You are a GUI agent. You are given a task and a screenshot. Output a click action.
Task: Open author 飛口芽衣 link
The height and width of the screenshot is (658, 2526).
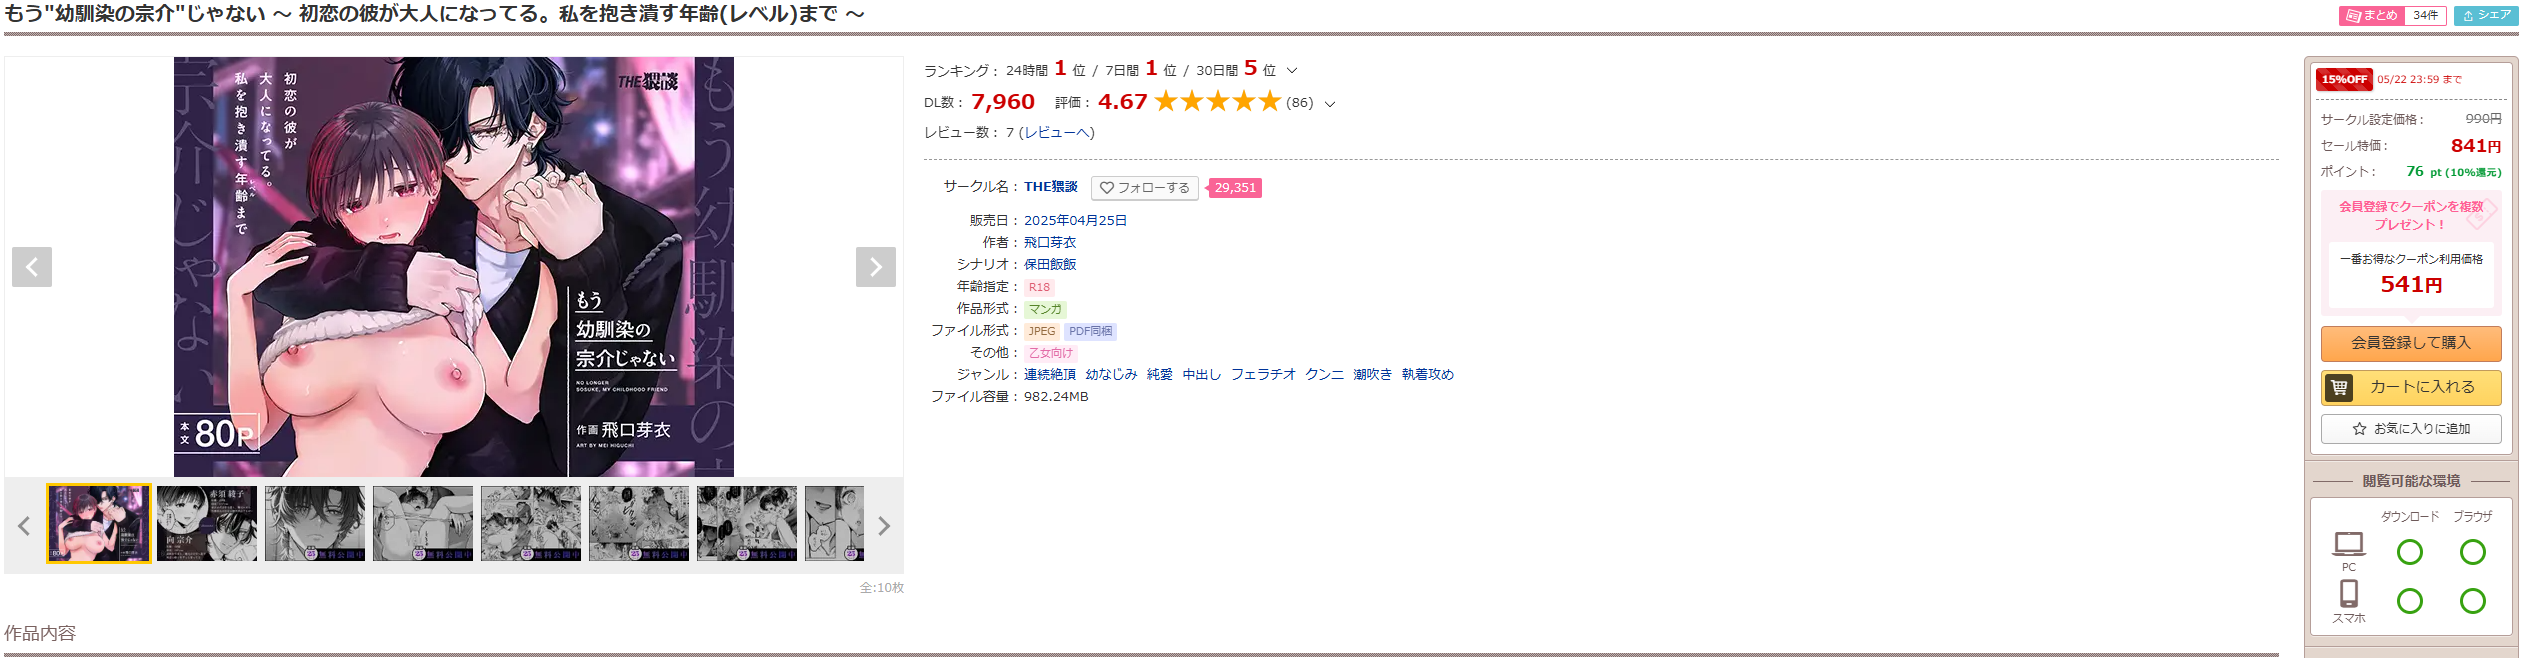tap(1050, 242)
